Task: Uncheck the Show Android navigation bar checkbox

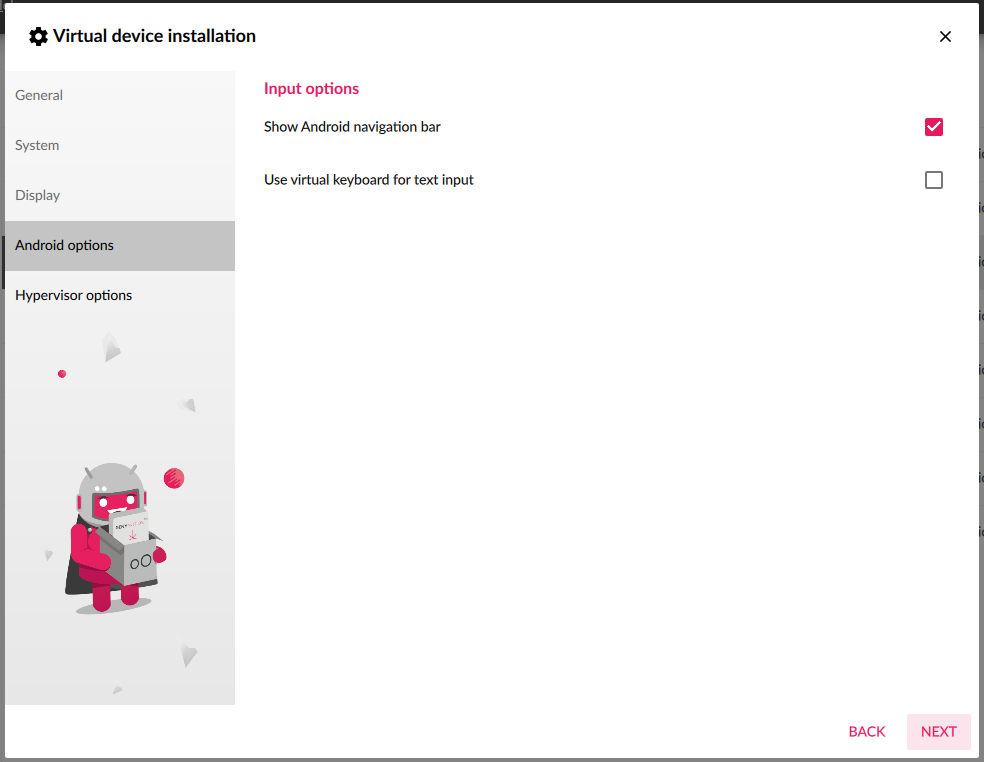Action: (934, 127)
